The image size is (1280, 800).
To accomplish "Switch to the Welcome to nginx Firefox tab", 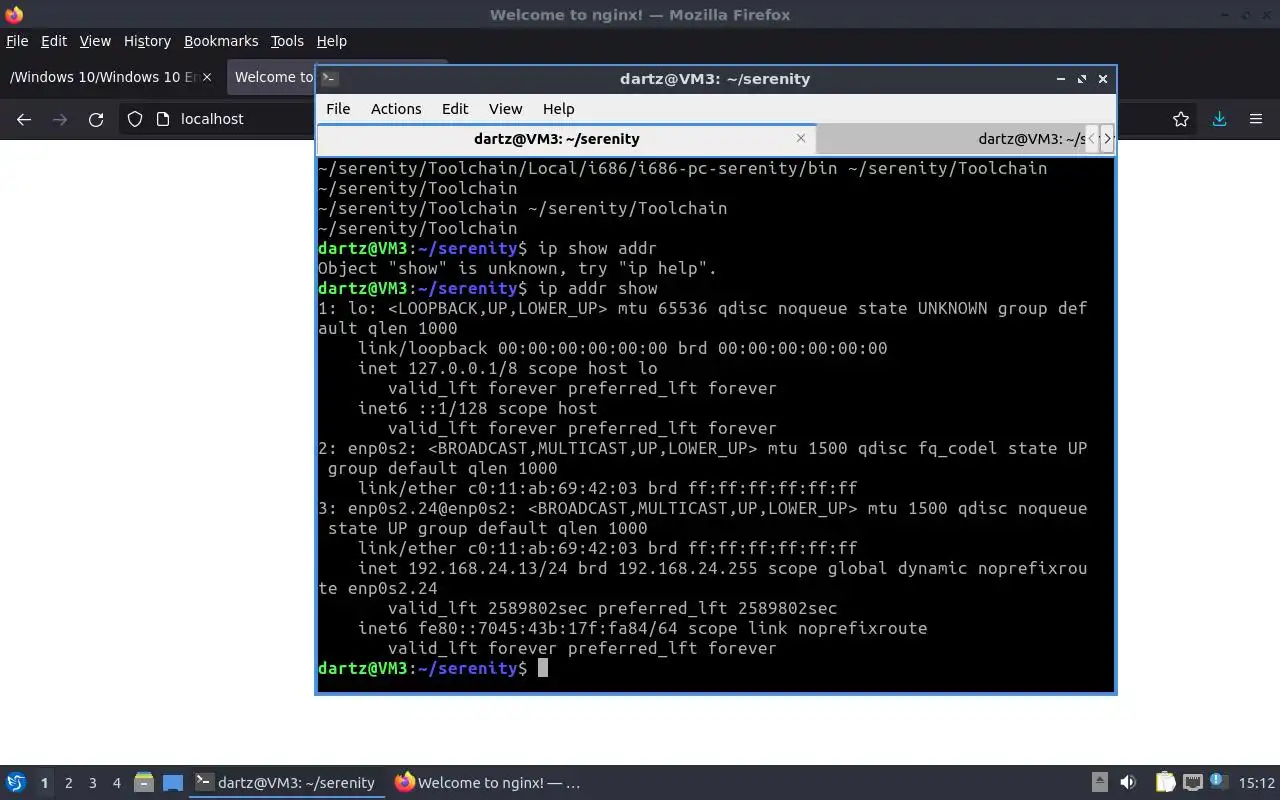I will coord(271,77).
